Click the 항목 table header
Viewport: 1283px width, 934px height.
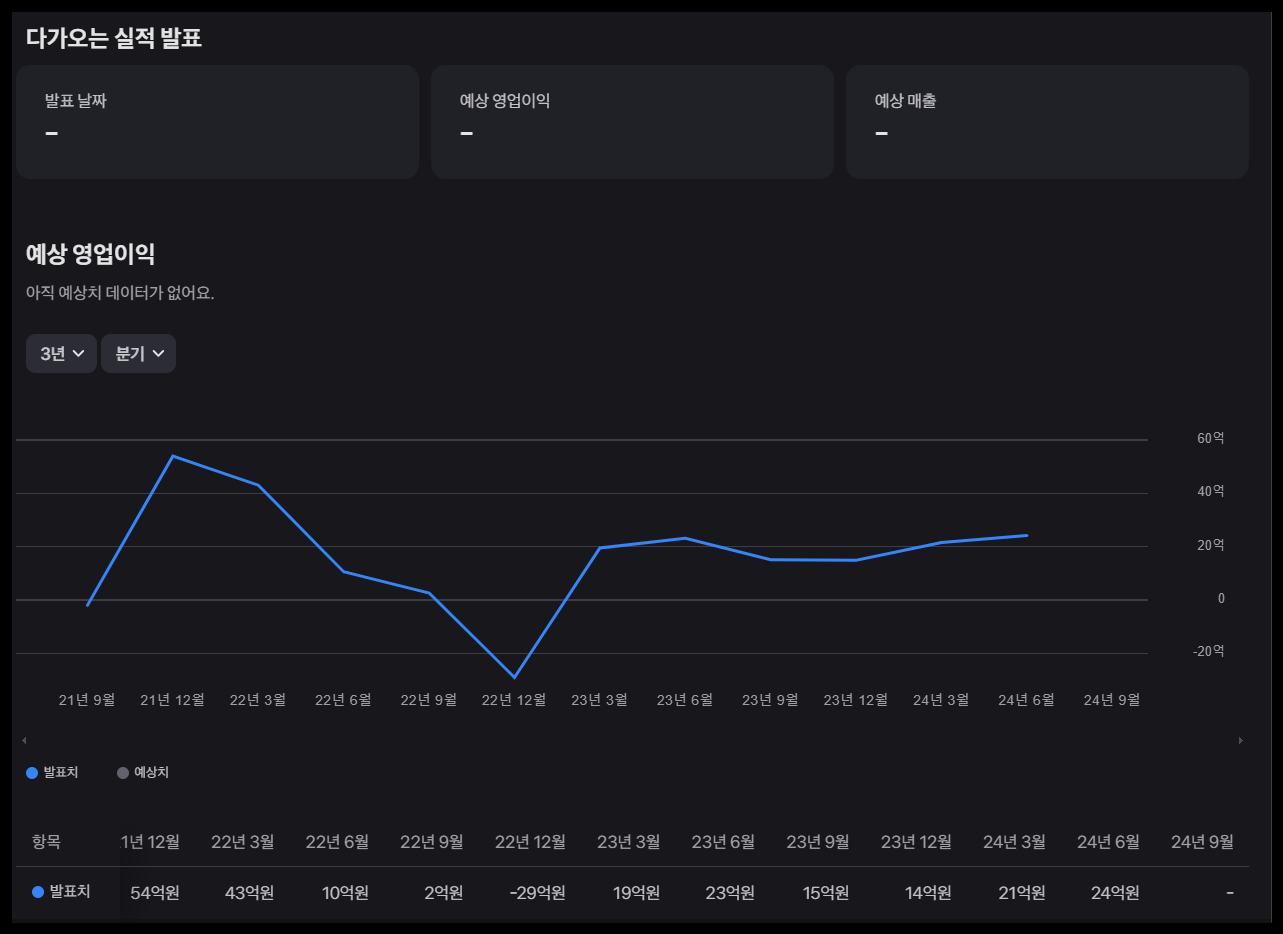(46, 842)
